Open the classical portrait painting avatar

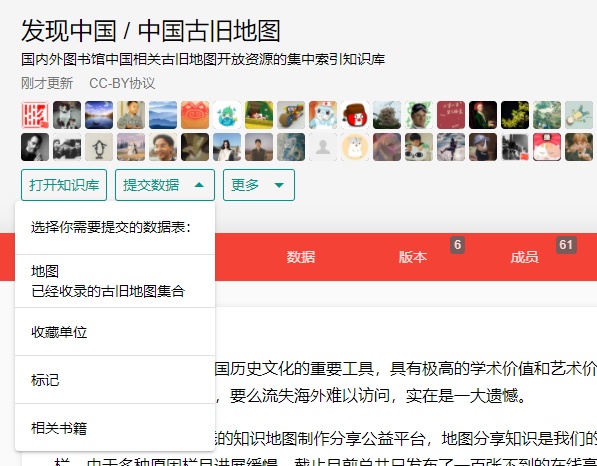(482, 115)
